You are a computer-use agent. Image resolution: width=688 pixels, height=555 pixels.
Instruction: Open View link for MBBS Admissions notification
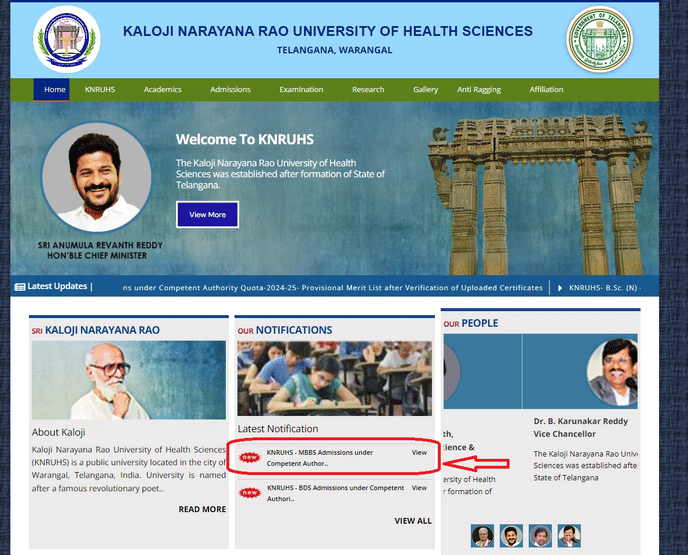click(419, 452)
